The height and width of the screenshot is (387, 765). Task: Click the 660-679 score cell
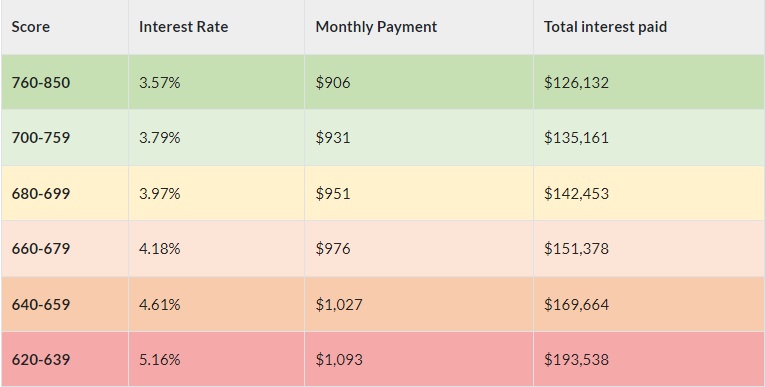click(x=65, y=249)
